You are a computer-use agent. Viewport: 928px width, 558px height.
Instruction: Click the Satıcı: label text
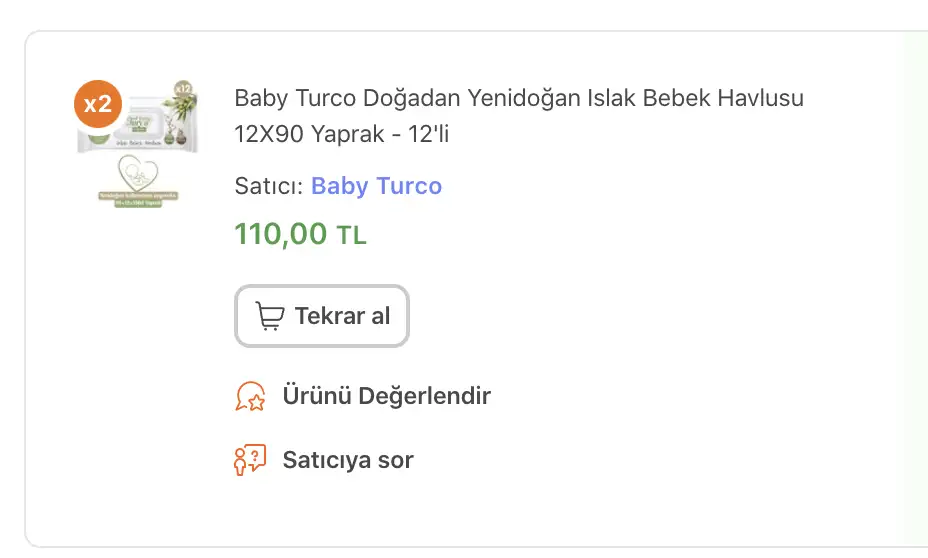point(269,186)
